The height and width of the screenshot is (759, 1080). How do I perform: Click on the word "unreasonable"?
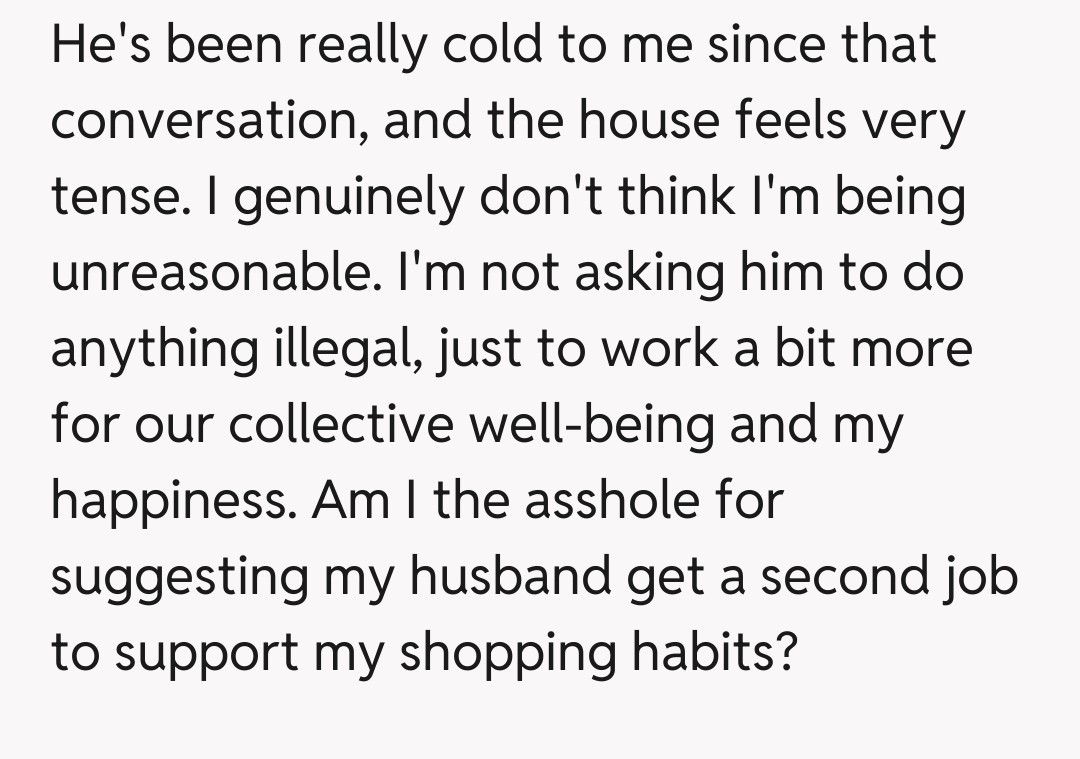[207, 274]
